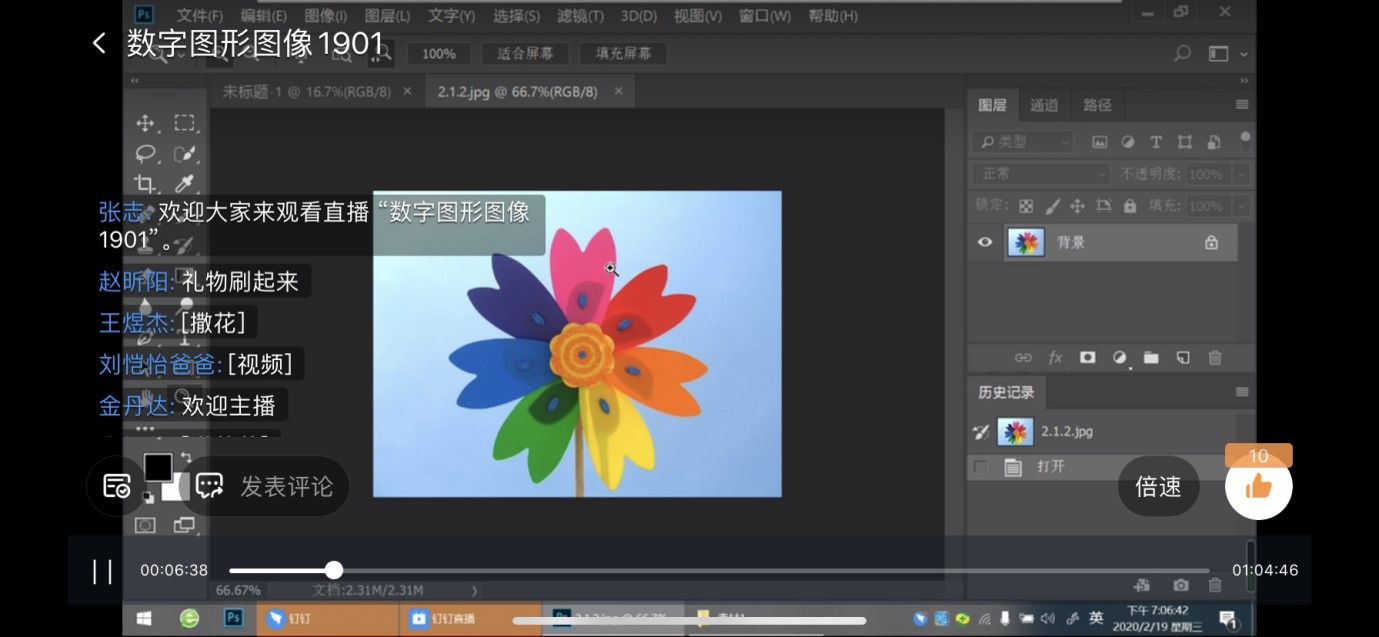Click the thumbs-up like button
This screenshot has height=637, width=1379.
(1258, 487)
